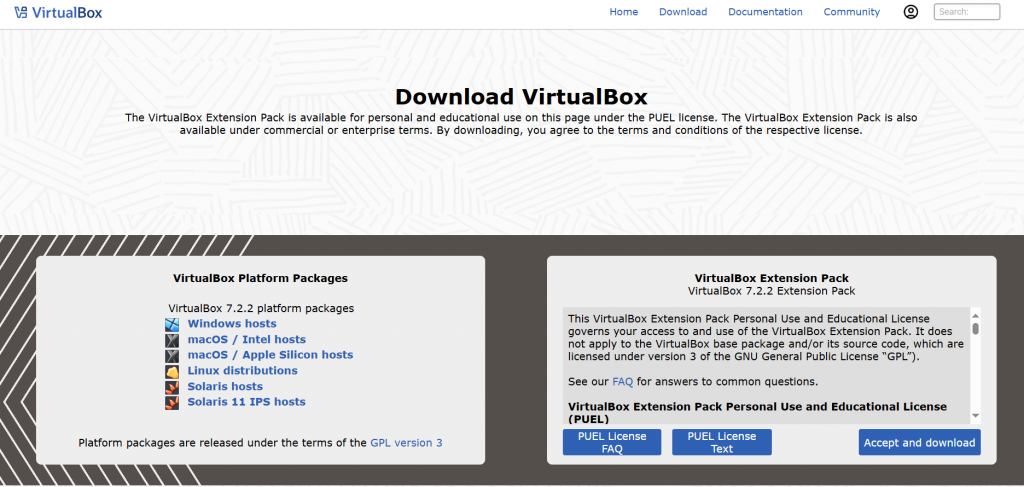Open the GPL version 3 link
1024x487 pixels.
point(406,443)
